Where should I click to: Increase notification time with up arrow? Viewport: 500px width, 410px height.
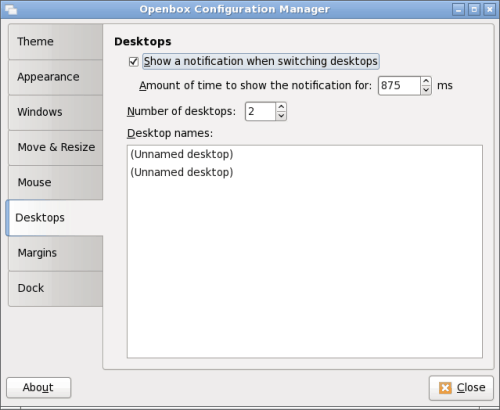point(426,81)
